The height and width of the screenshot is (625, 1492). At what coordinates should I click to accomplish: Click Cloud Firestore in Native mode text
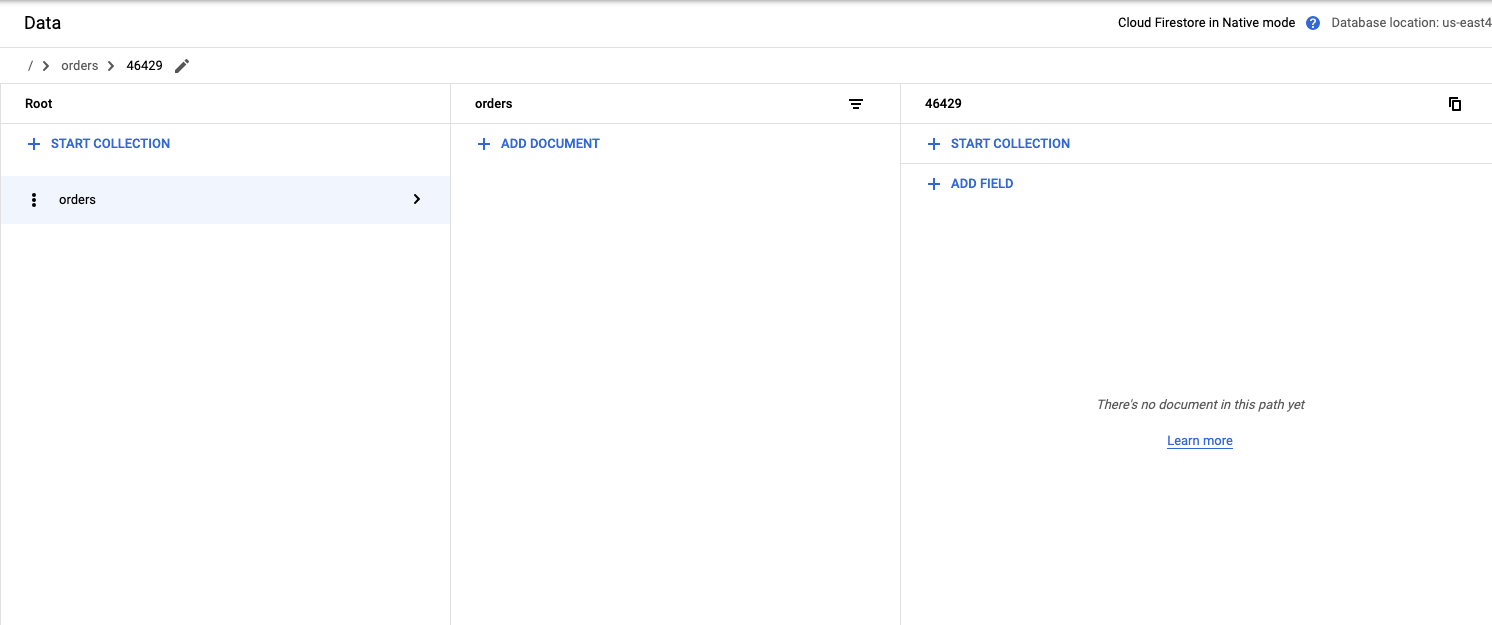(x=1206, y=23)
